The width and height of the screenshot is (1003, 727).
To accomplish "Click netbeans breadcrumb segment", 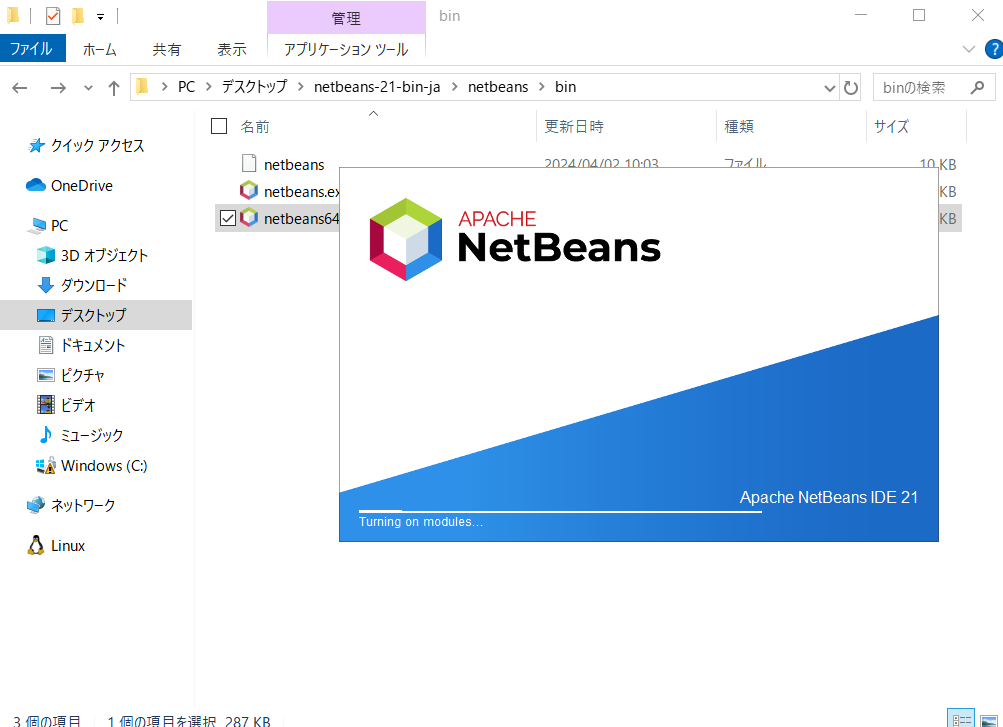I will point(498,87).
